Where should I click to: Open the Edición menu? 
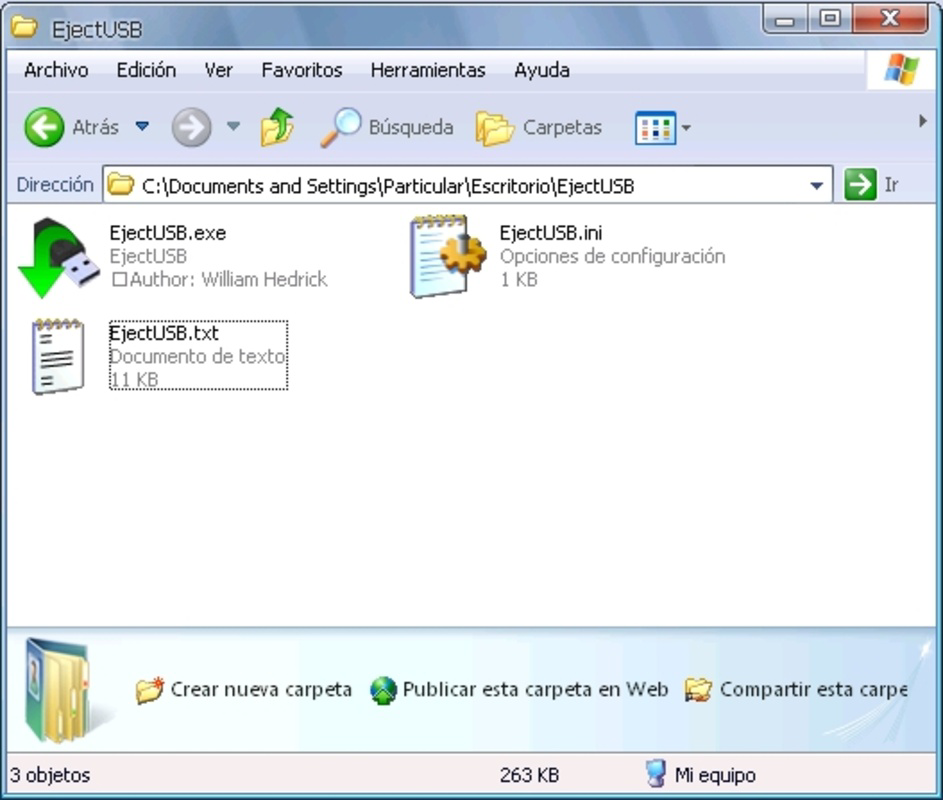(146, 70)
